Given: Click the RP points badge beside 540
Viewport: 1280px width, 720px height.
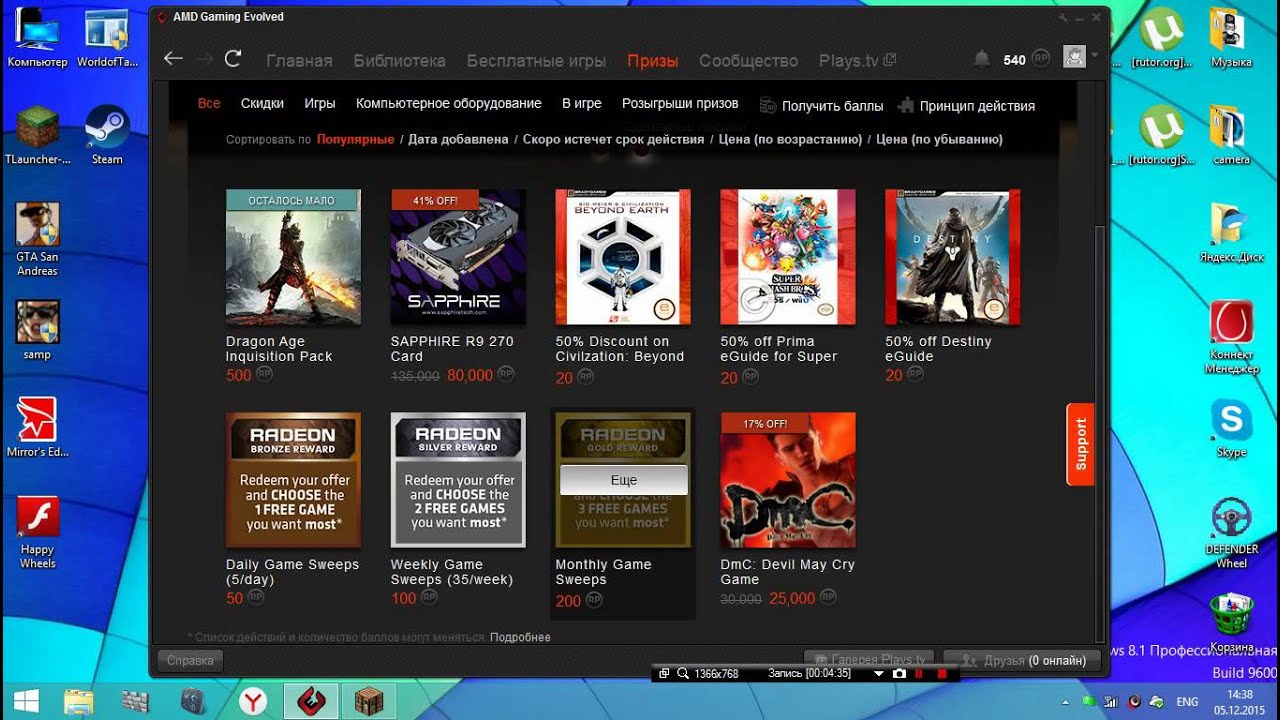Looking at the screenshot, I should pos(1041,59).
